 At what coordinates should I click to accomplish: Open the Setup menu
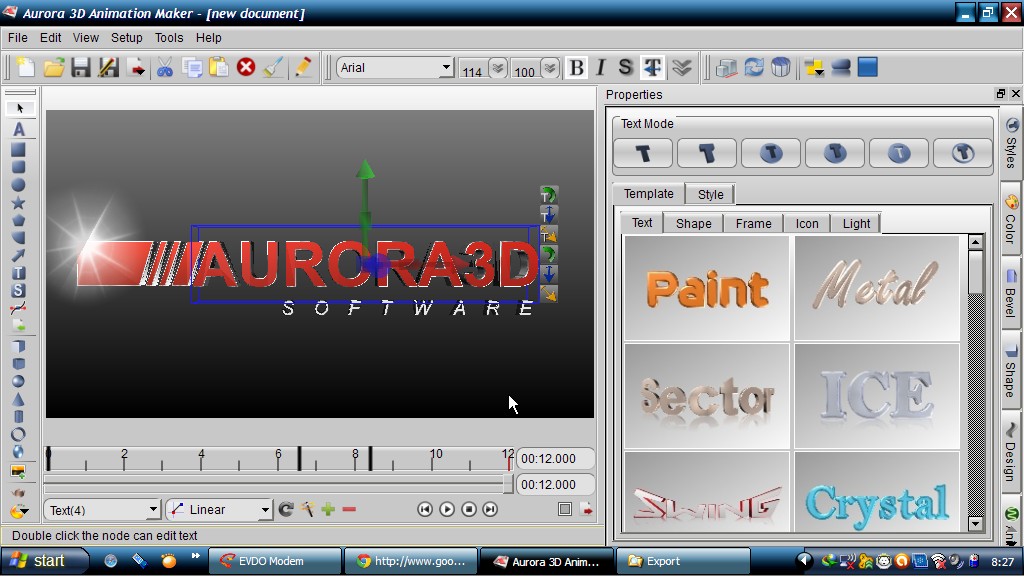127,38
